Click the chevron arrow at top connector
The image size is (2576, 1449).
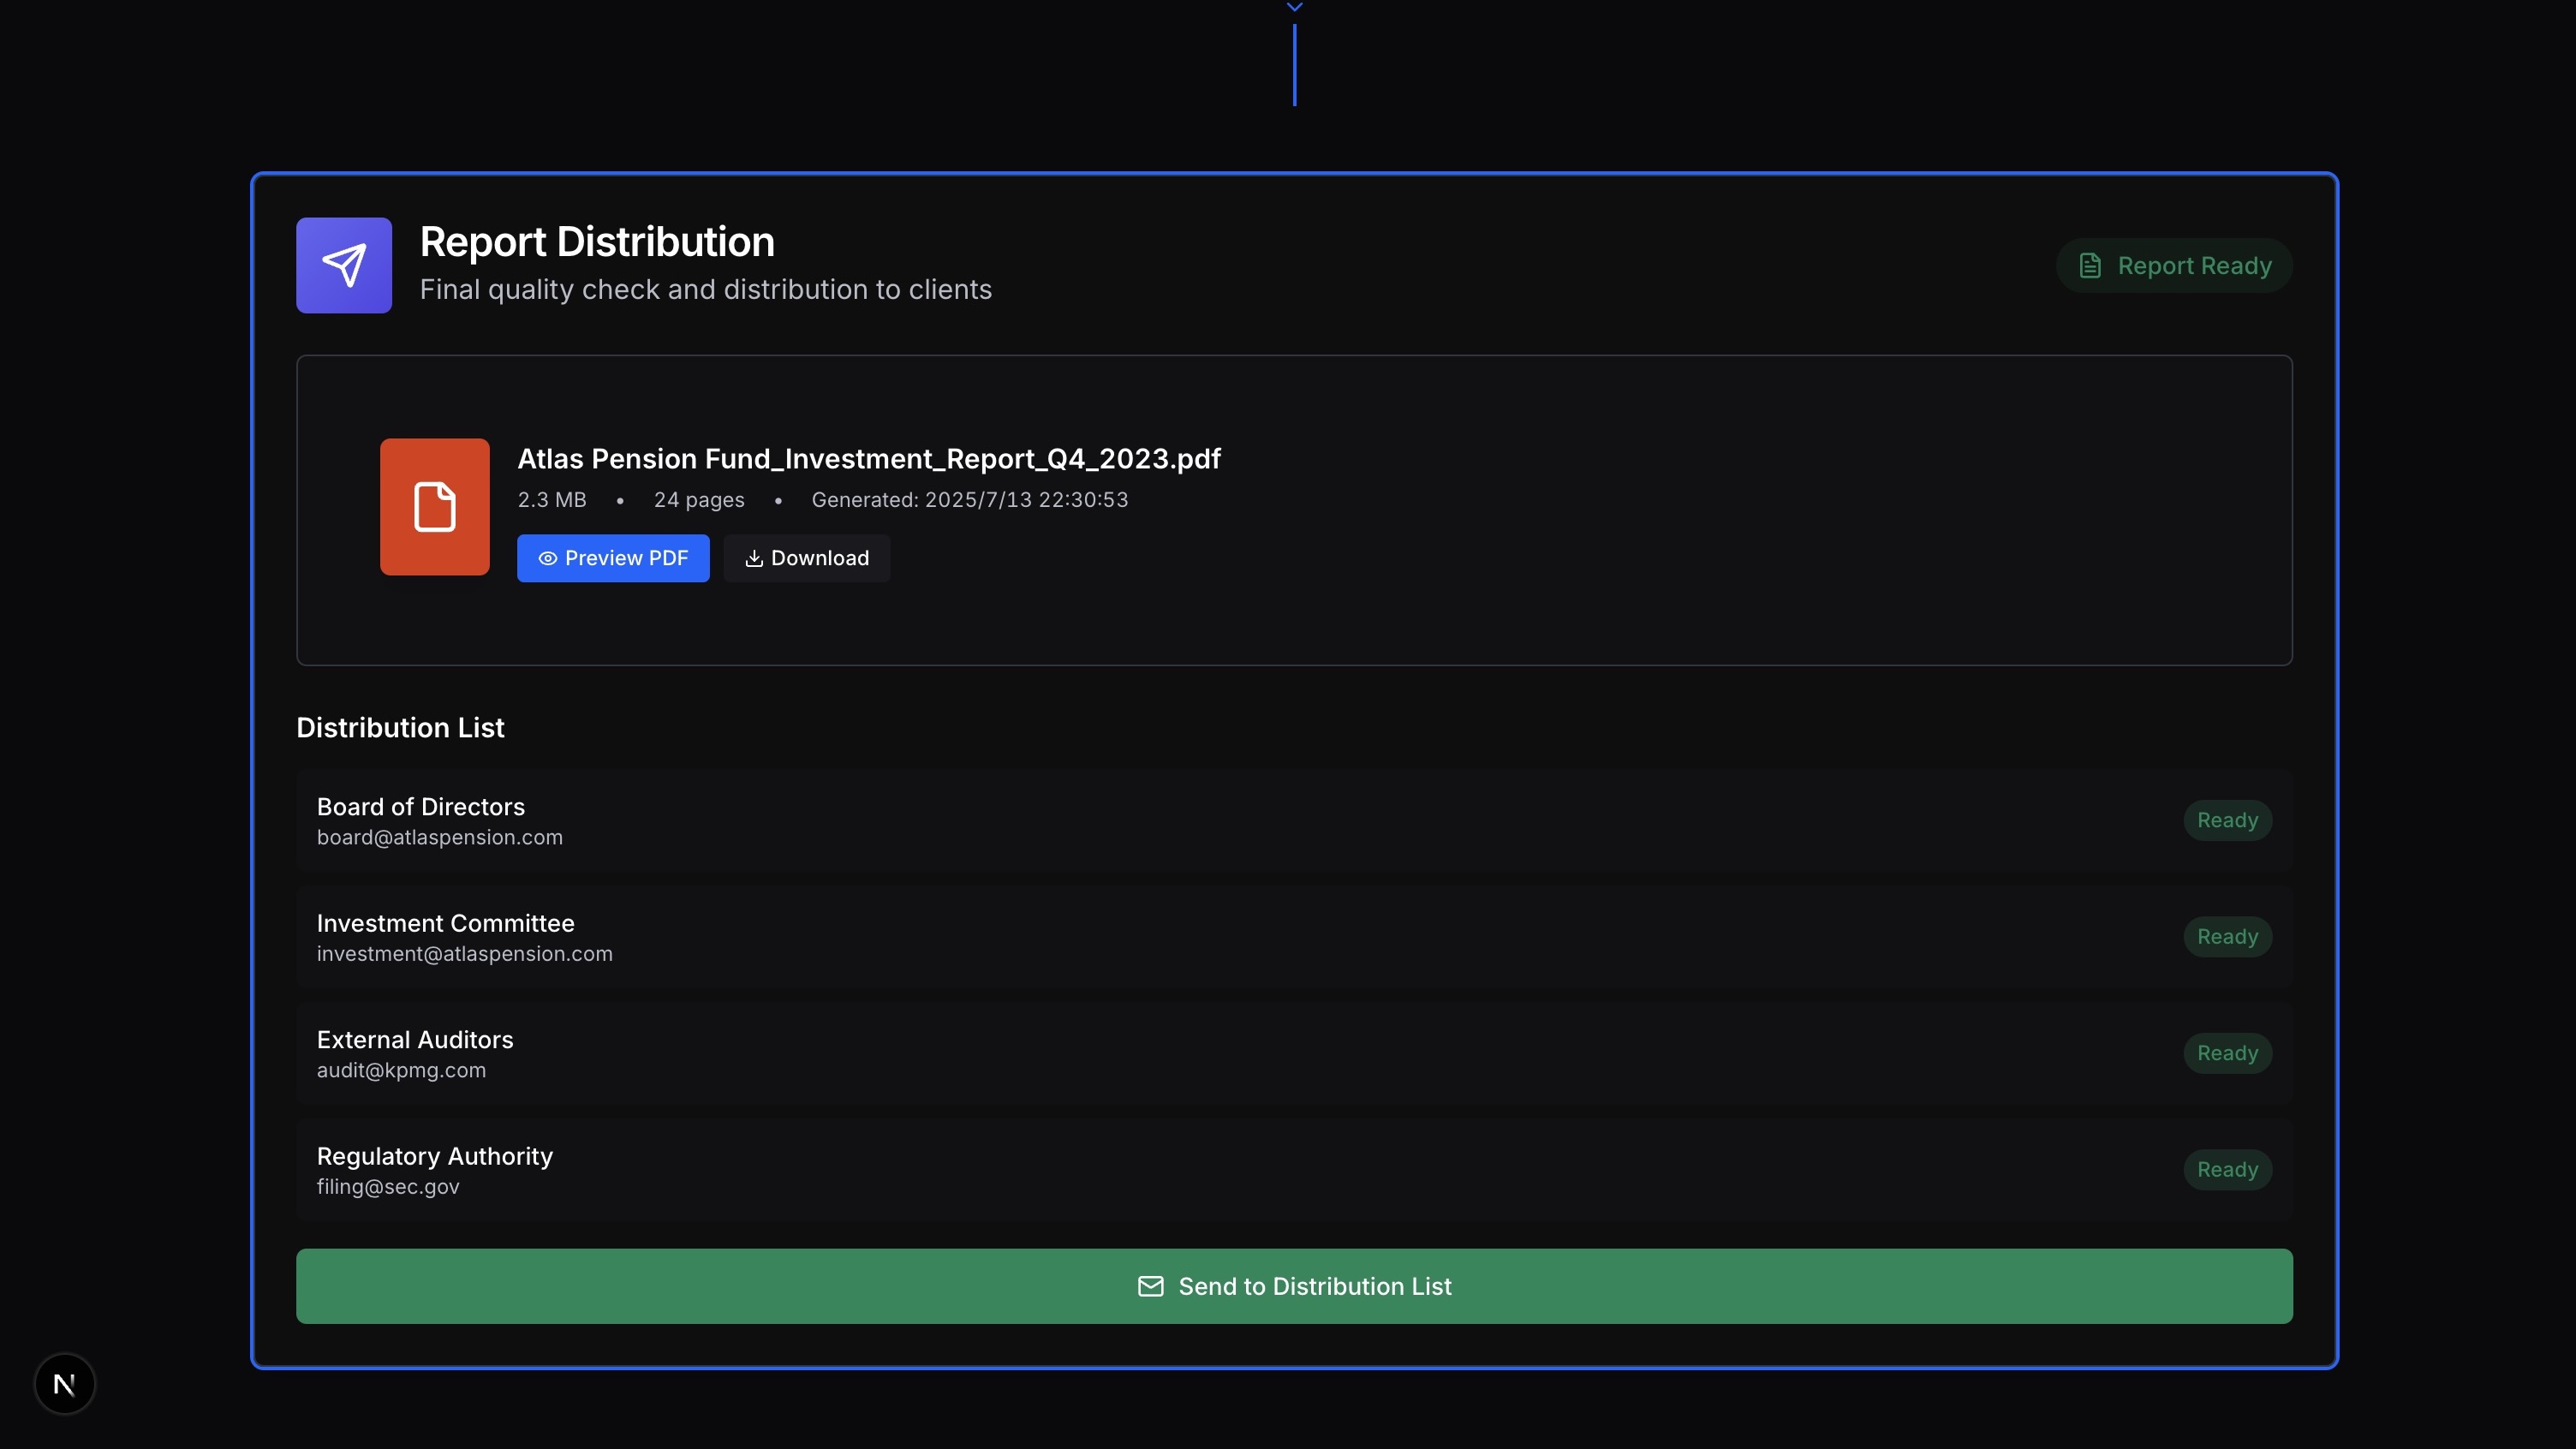tap(1294, 7)
